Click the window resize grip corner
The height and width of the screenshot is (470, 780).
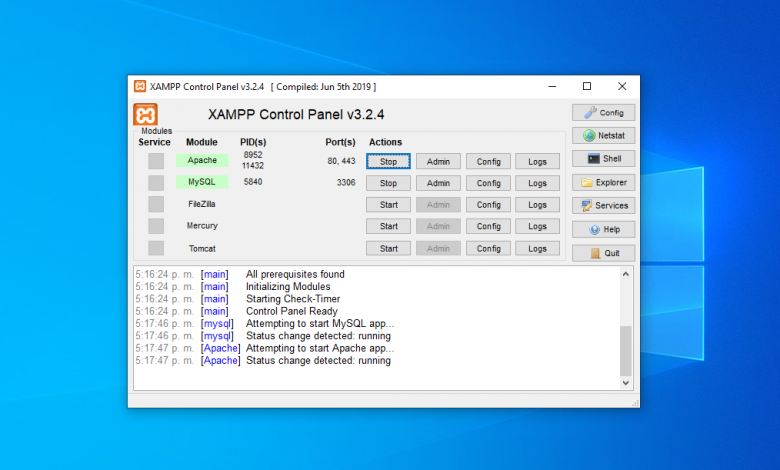point(635,403)
